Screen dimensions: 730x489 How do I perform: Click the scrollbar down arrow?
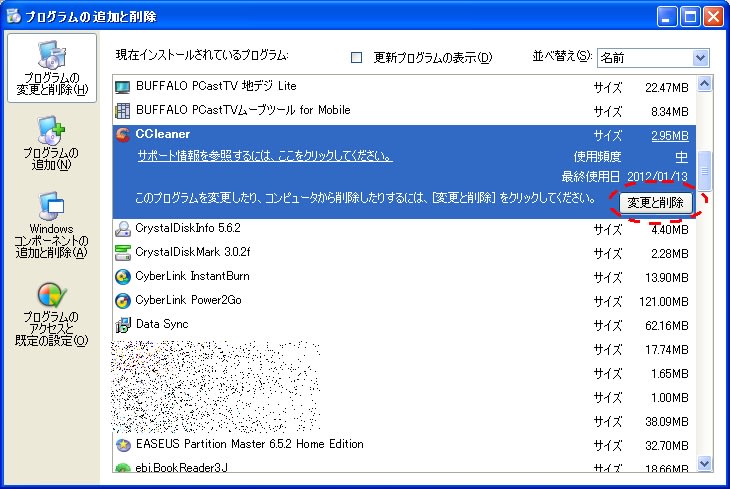point(704,463)
